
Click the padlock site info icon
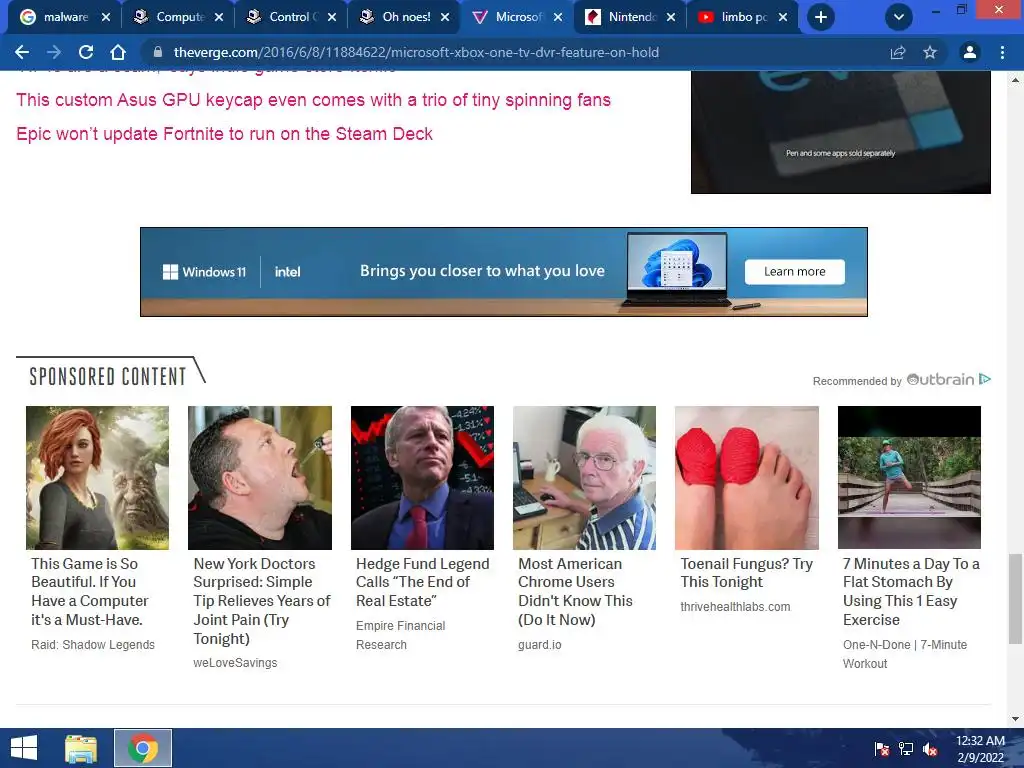coord(157,52)
